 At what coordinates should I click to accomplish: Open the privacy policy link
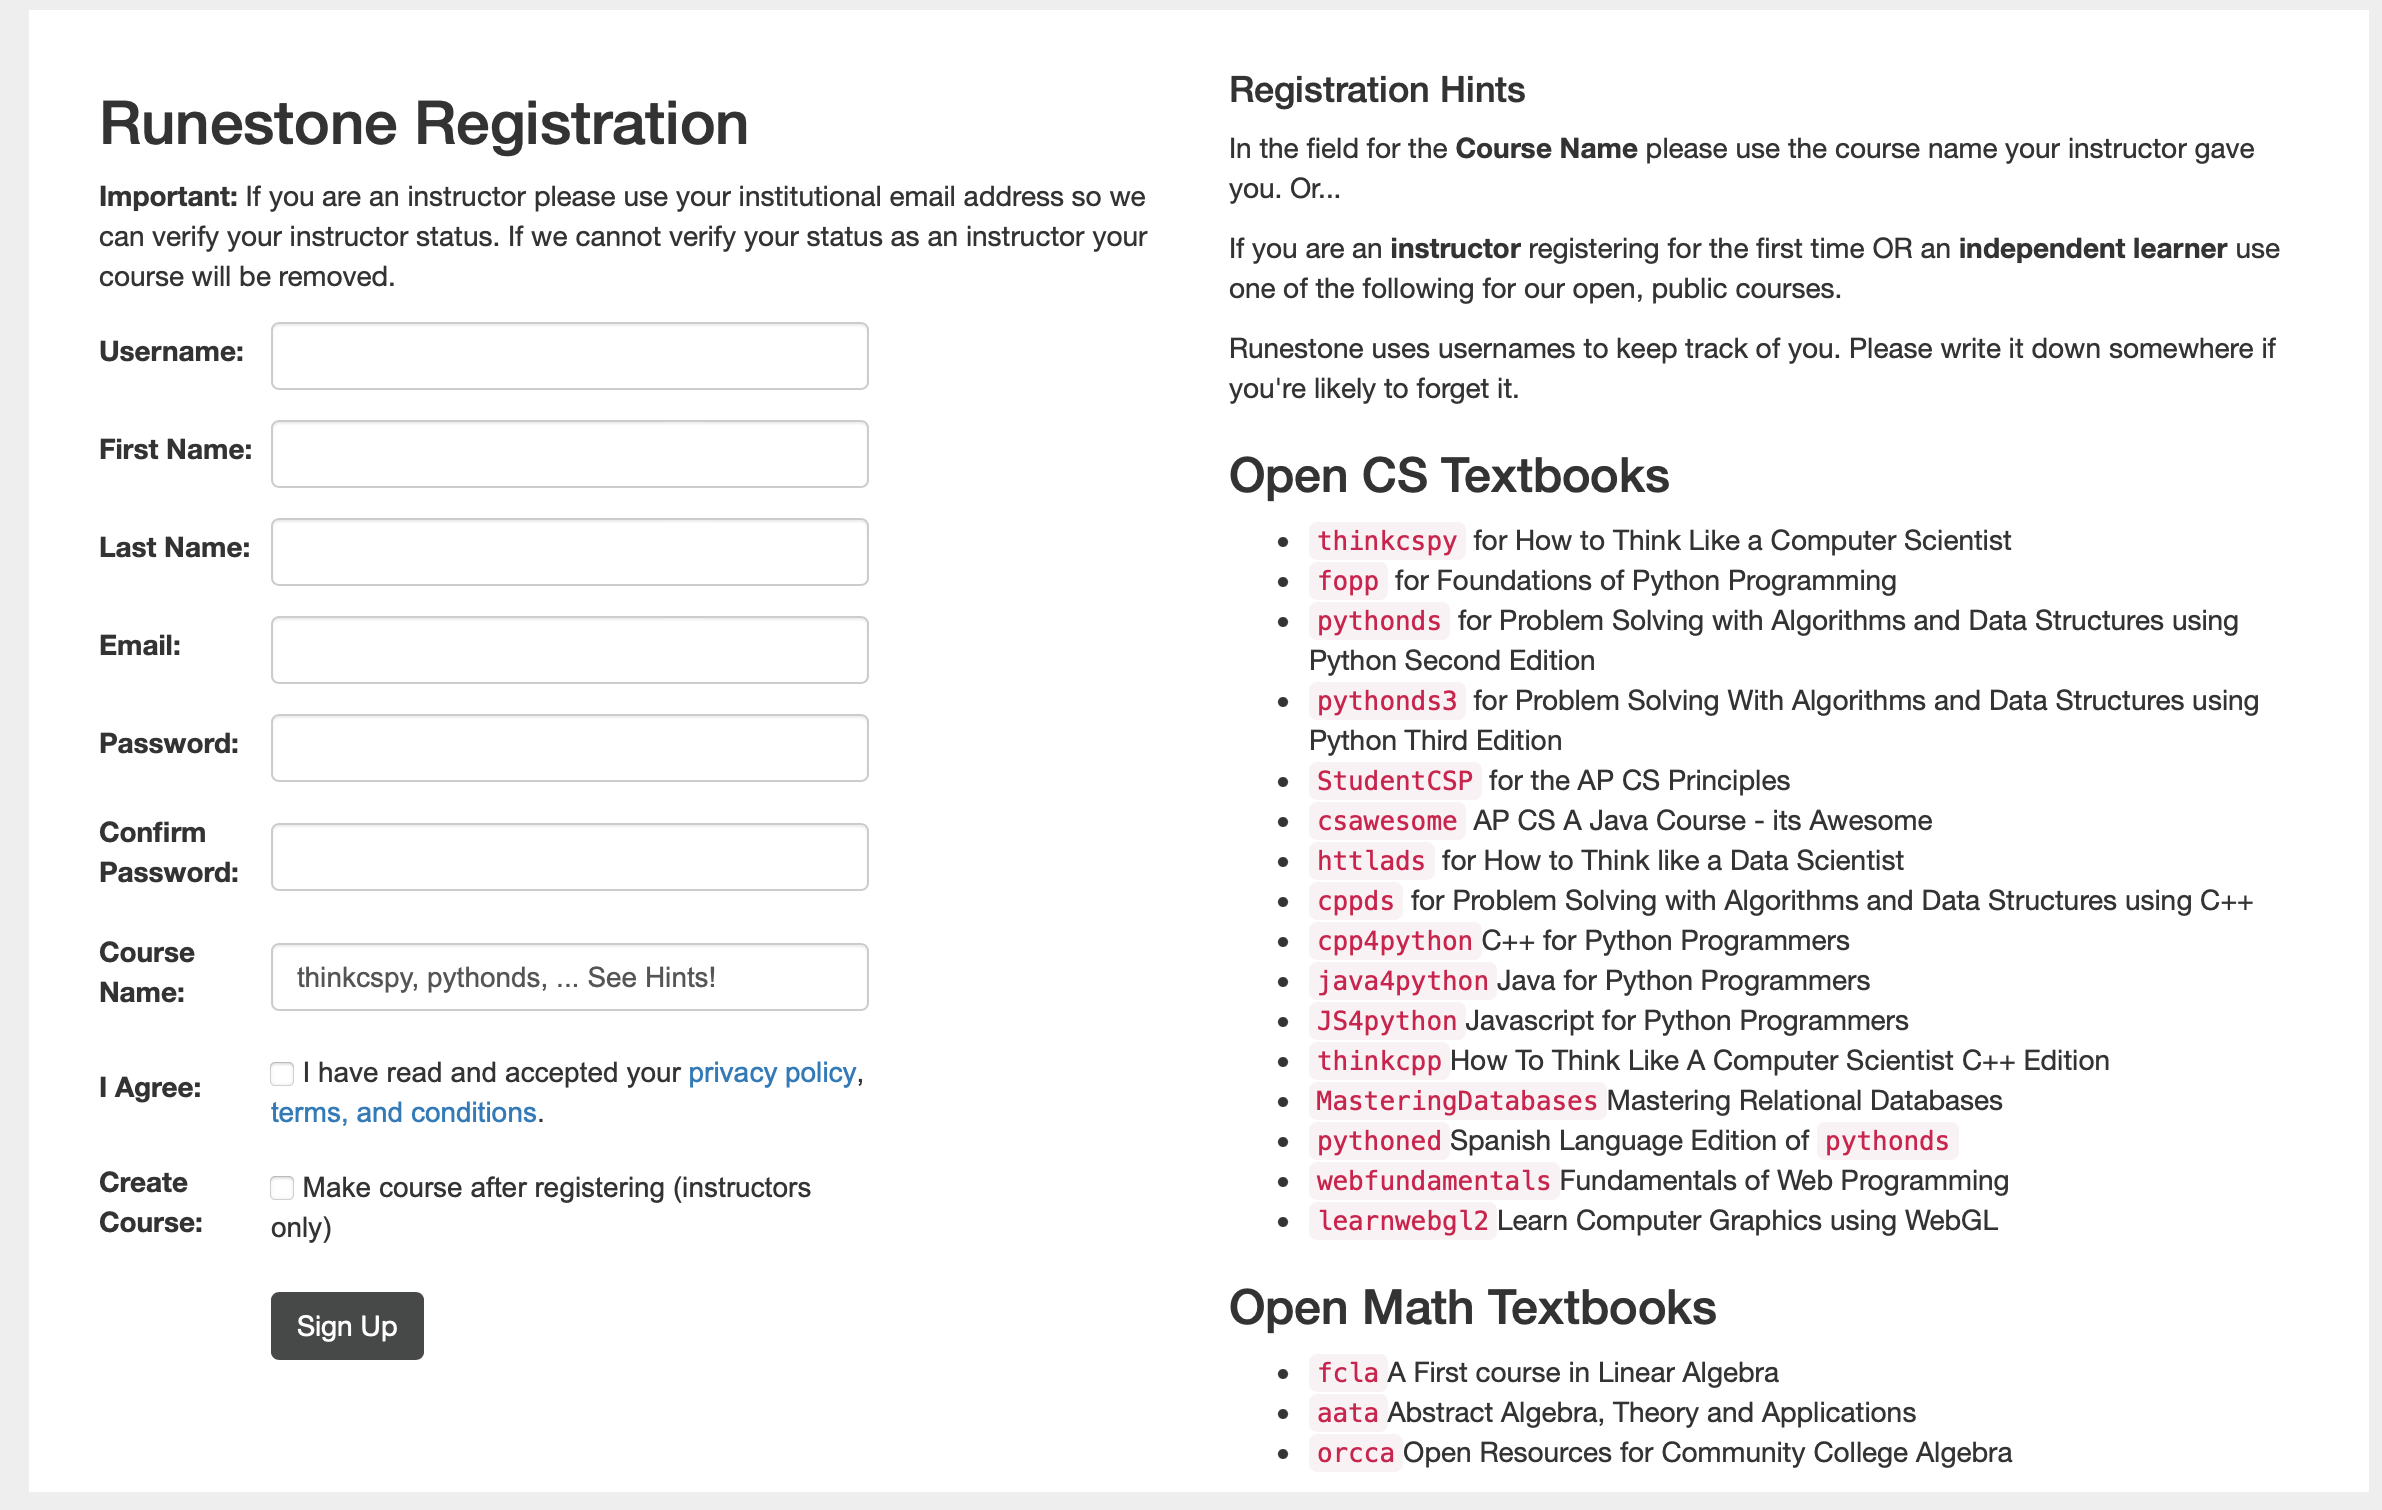click(x=773, y=1072)
